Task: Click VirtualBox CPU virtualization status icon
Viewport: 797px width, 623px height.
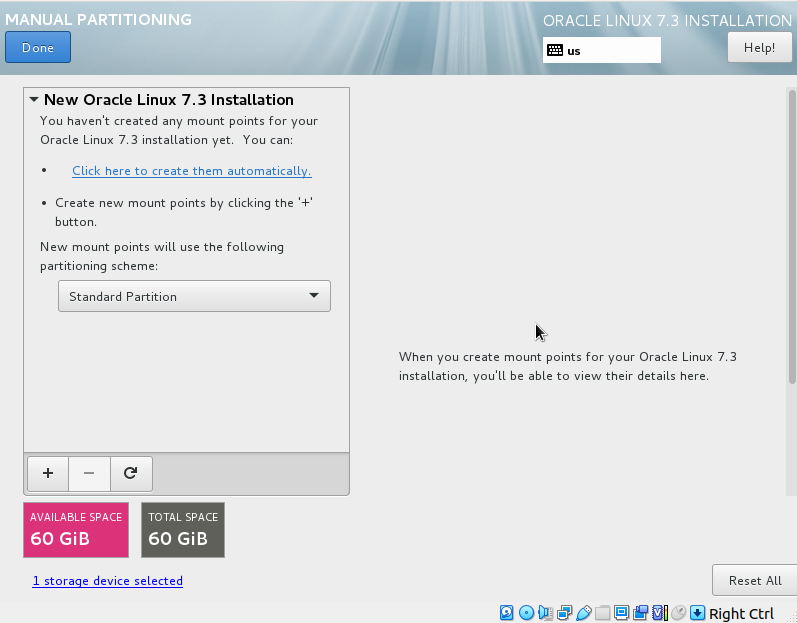Action: 660,613
